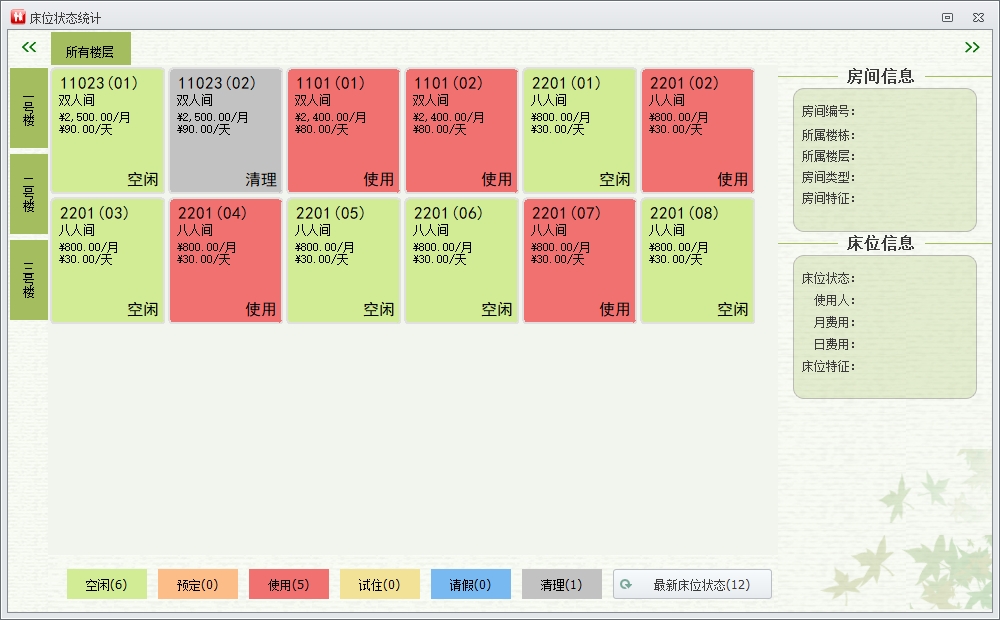Select vacant bed tile 11023(01)
1000x620 pixels.
[107, 130]
